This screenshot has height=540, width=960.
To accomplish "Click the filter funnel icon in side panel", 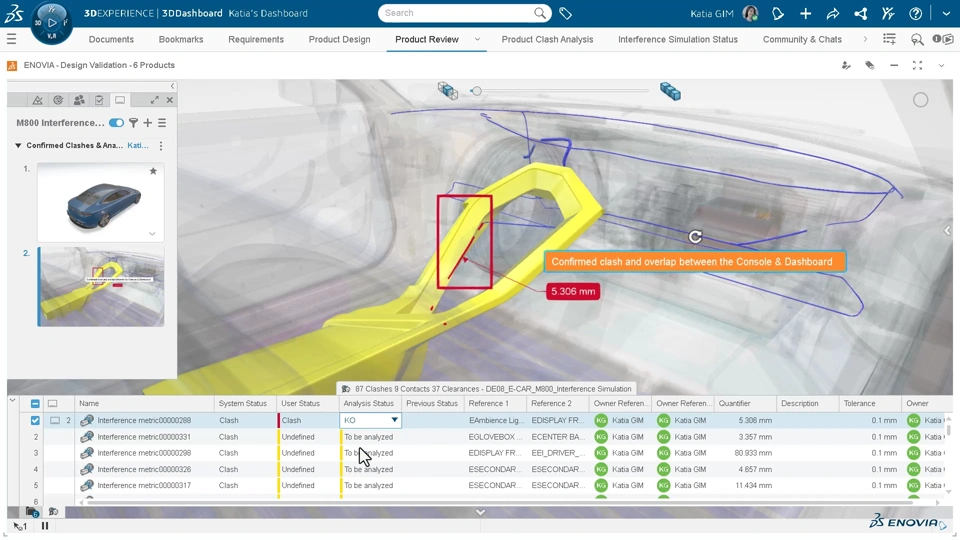I will click(133, 123).
